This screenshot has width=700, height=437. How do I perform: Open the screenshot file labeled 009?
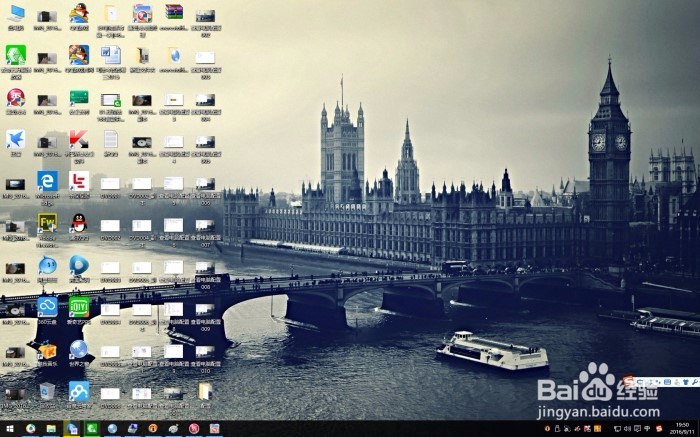[x=205, y=310]
